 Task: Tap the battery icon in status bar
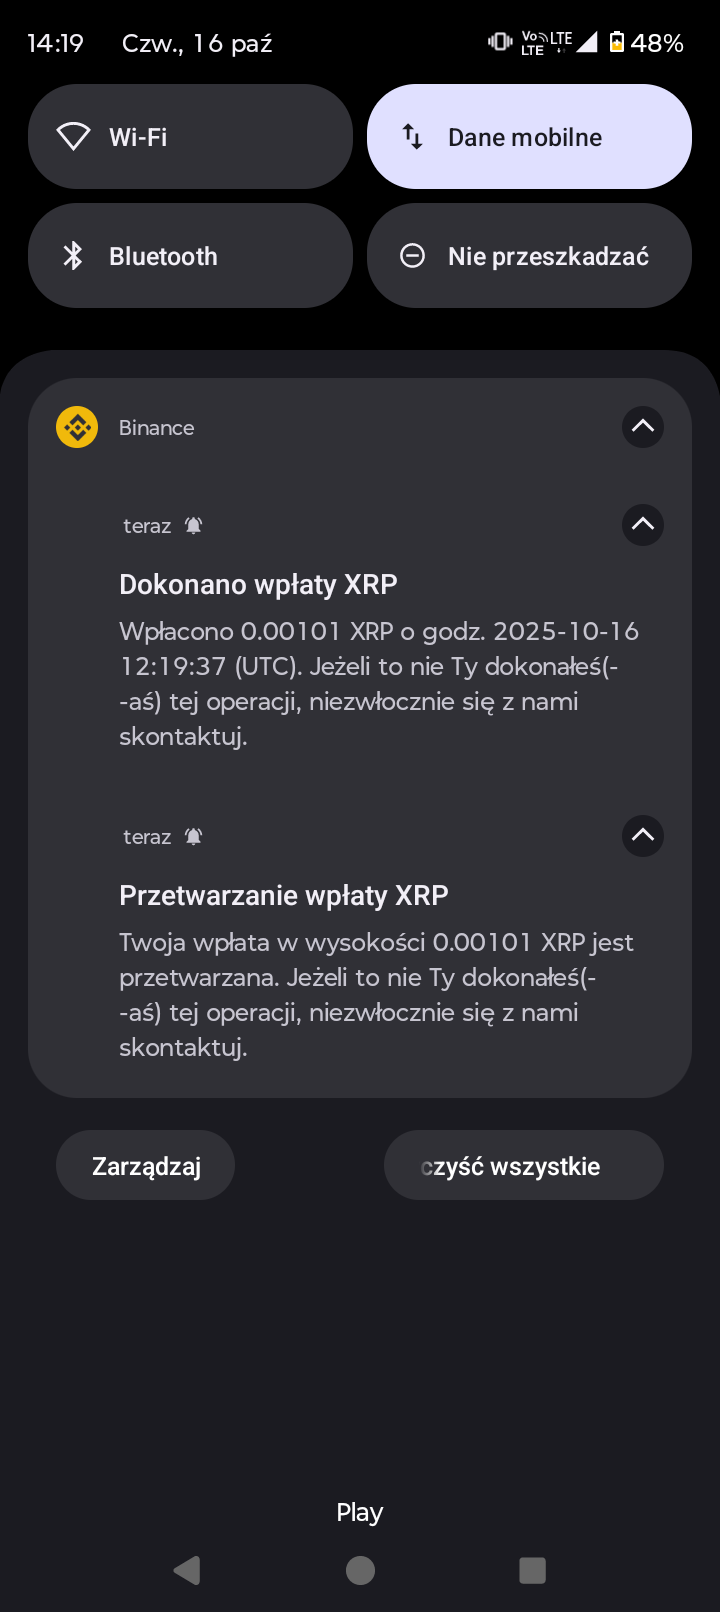pos(617,42)
